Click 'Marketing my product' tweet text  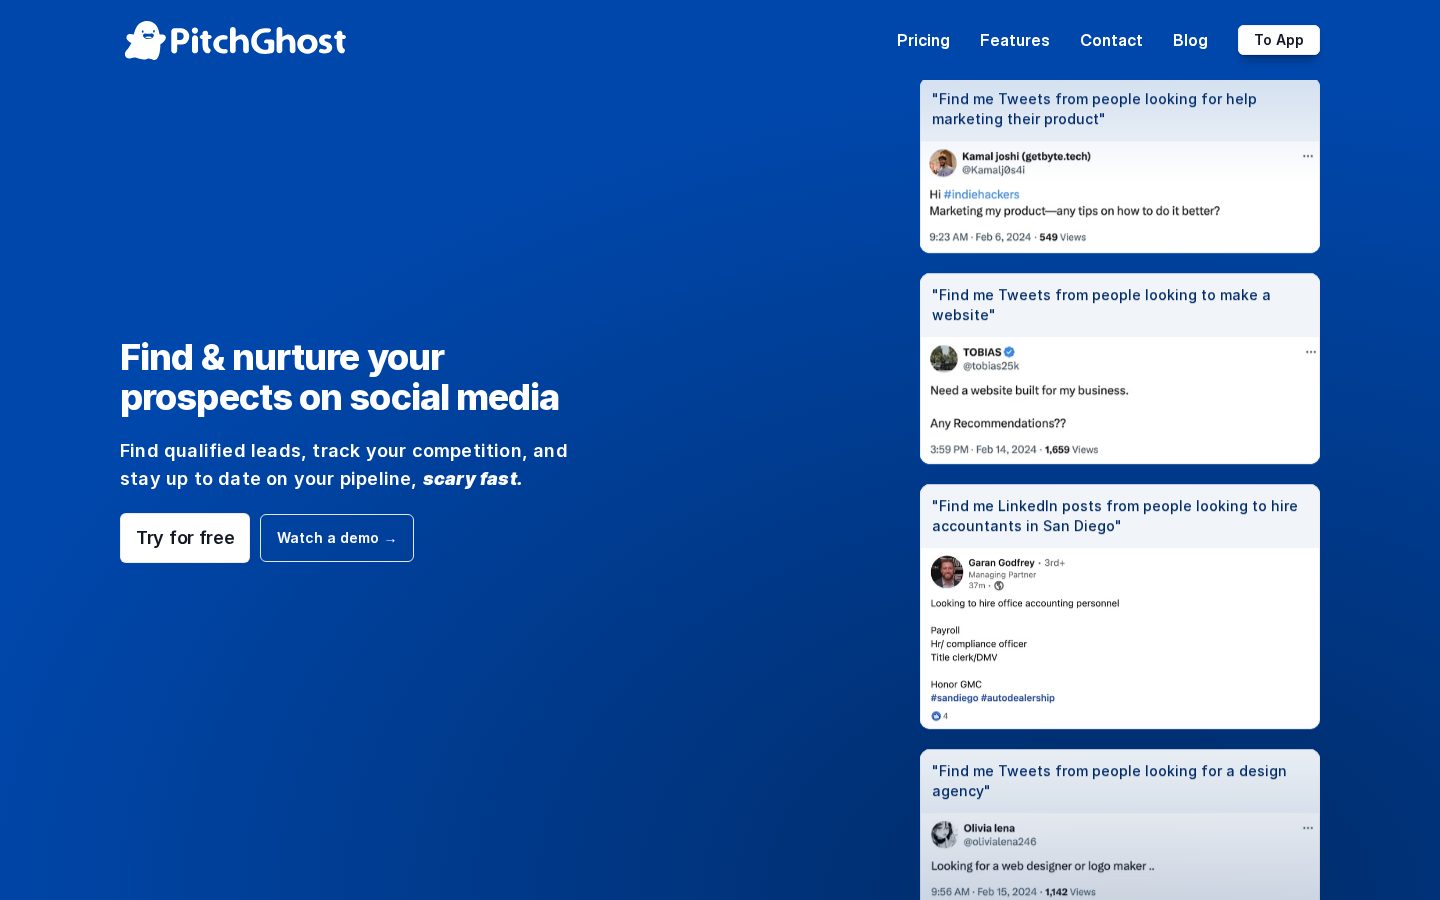pyautogui.click(x=1075, y=211)
